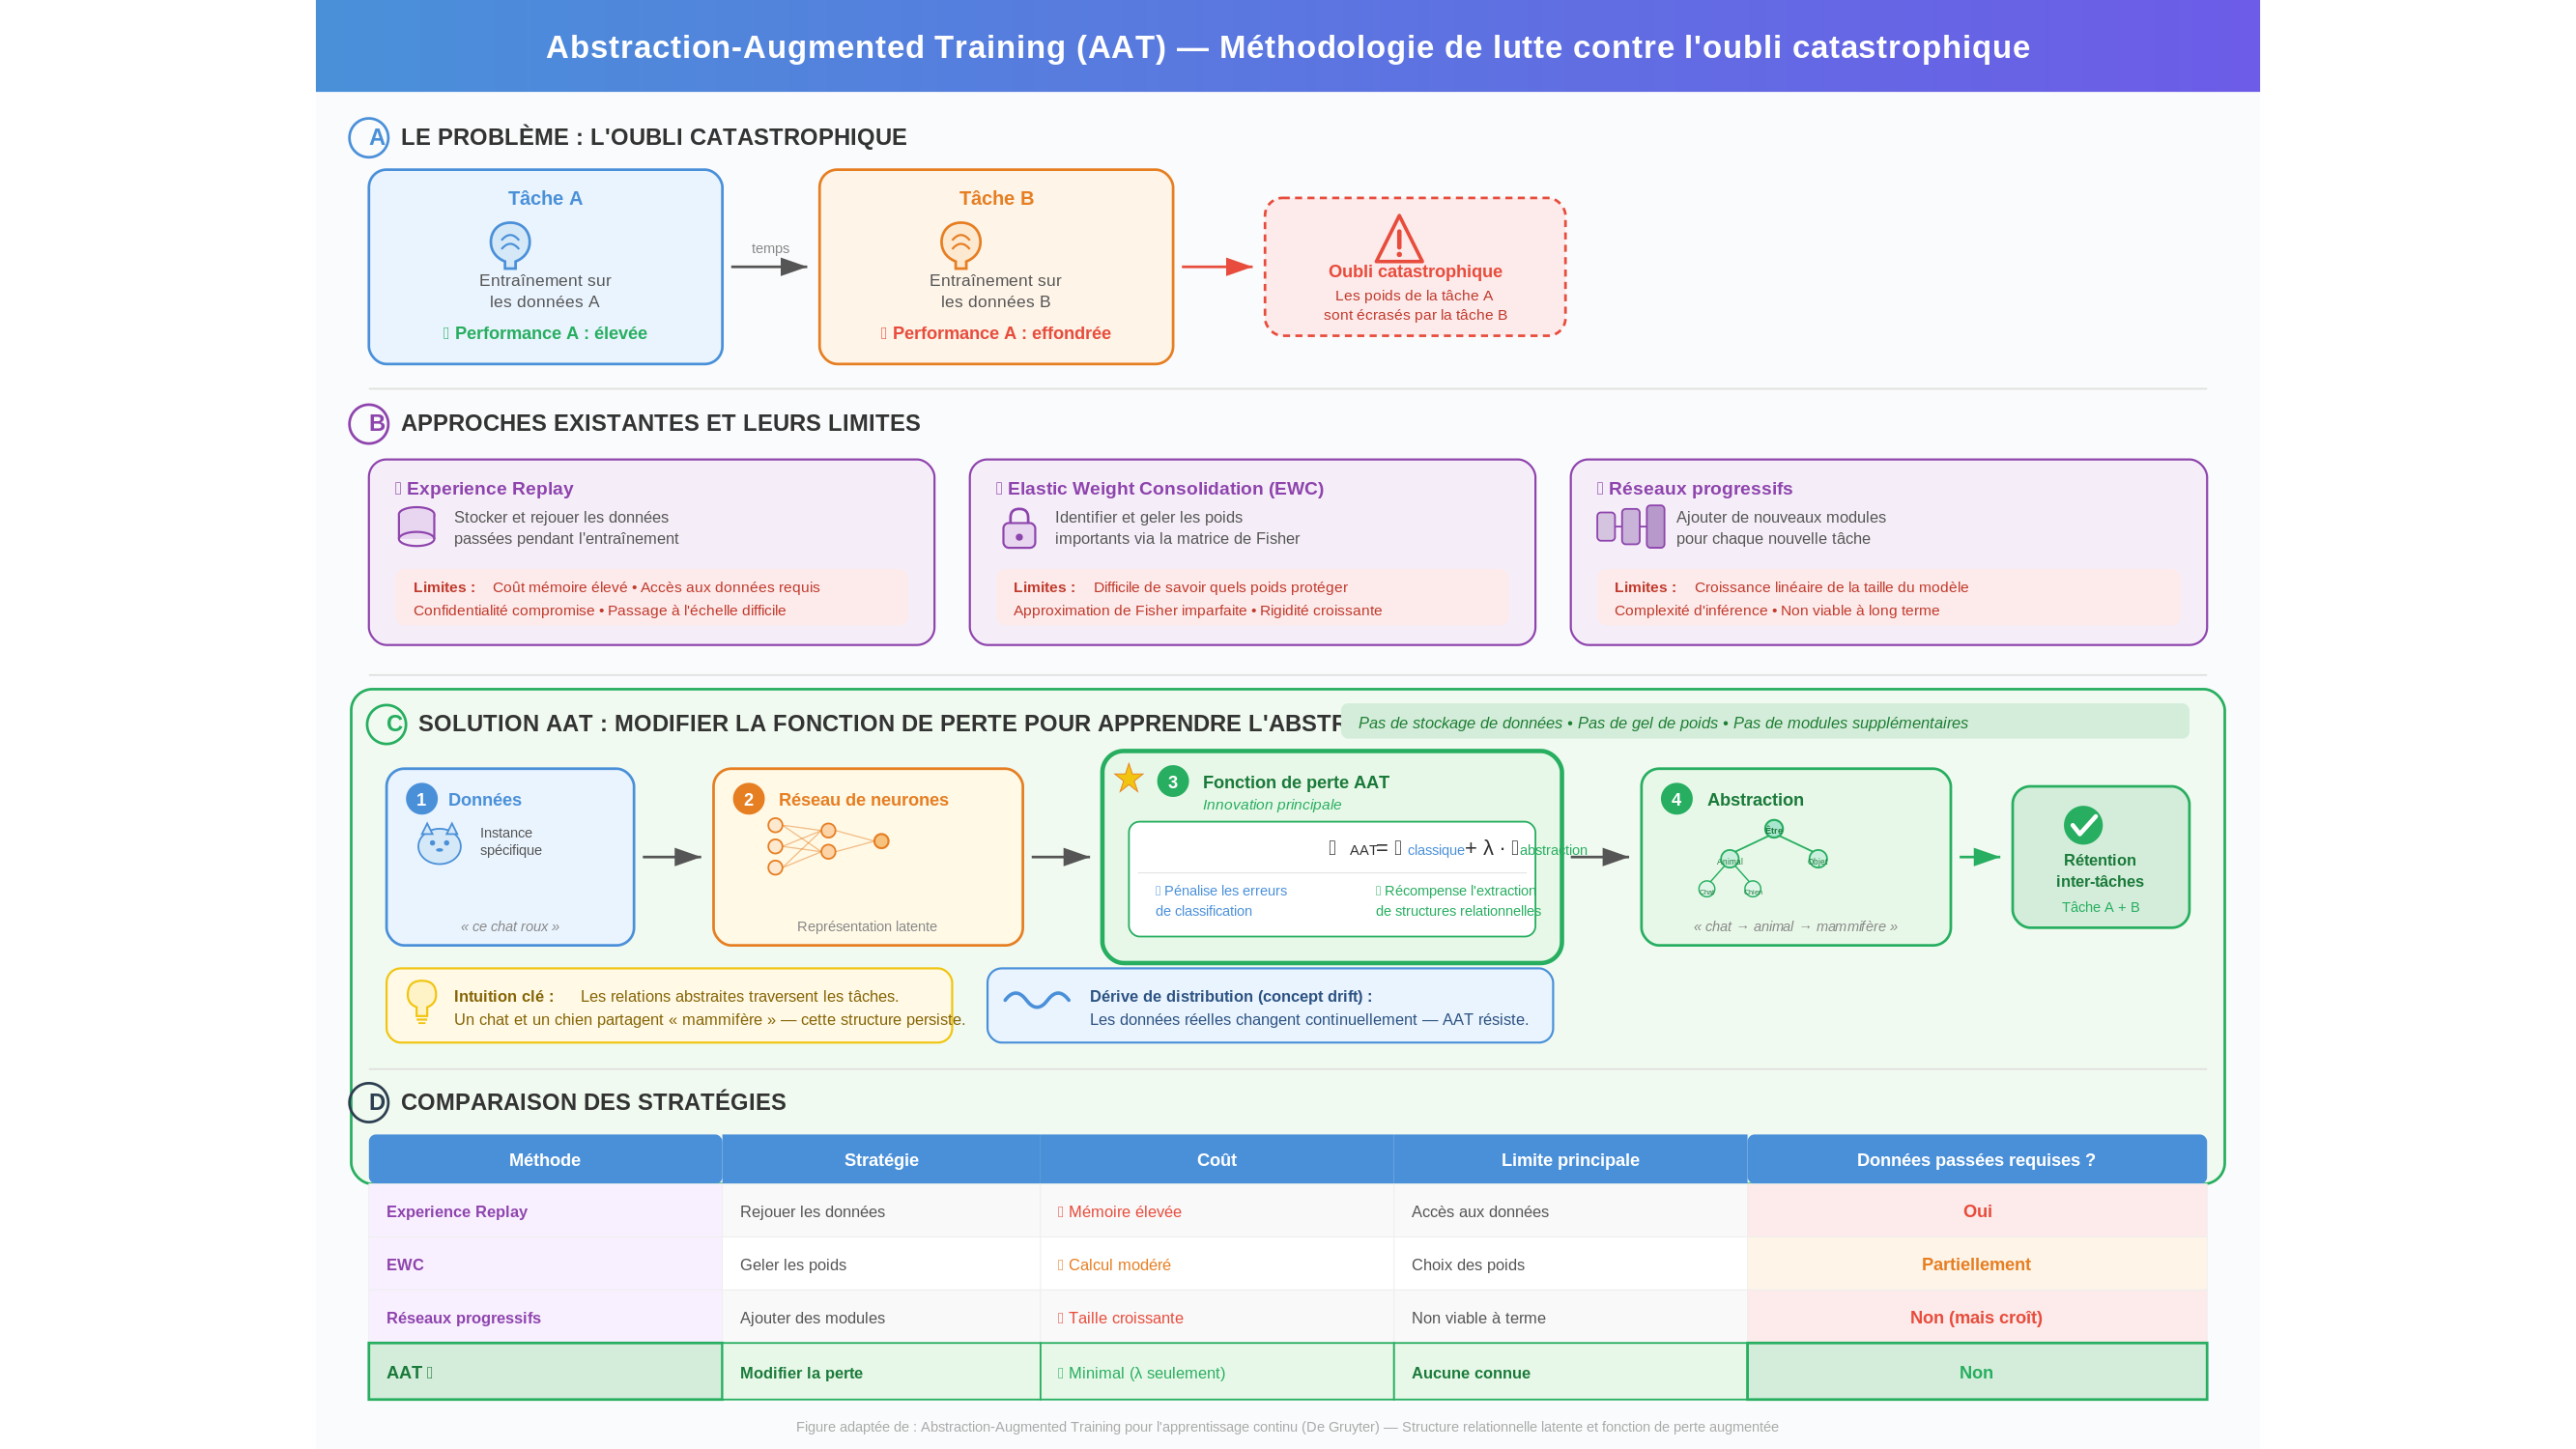Click the Méthode column header

[544, 1159]
